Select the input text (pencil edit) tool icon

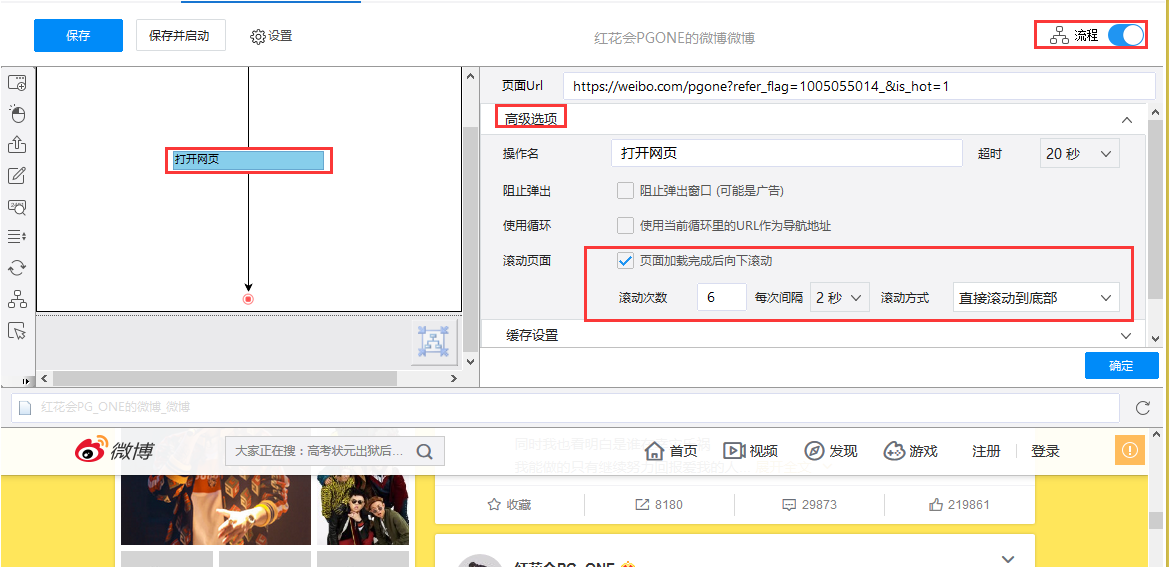click(16, 176)
